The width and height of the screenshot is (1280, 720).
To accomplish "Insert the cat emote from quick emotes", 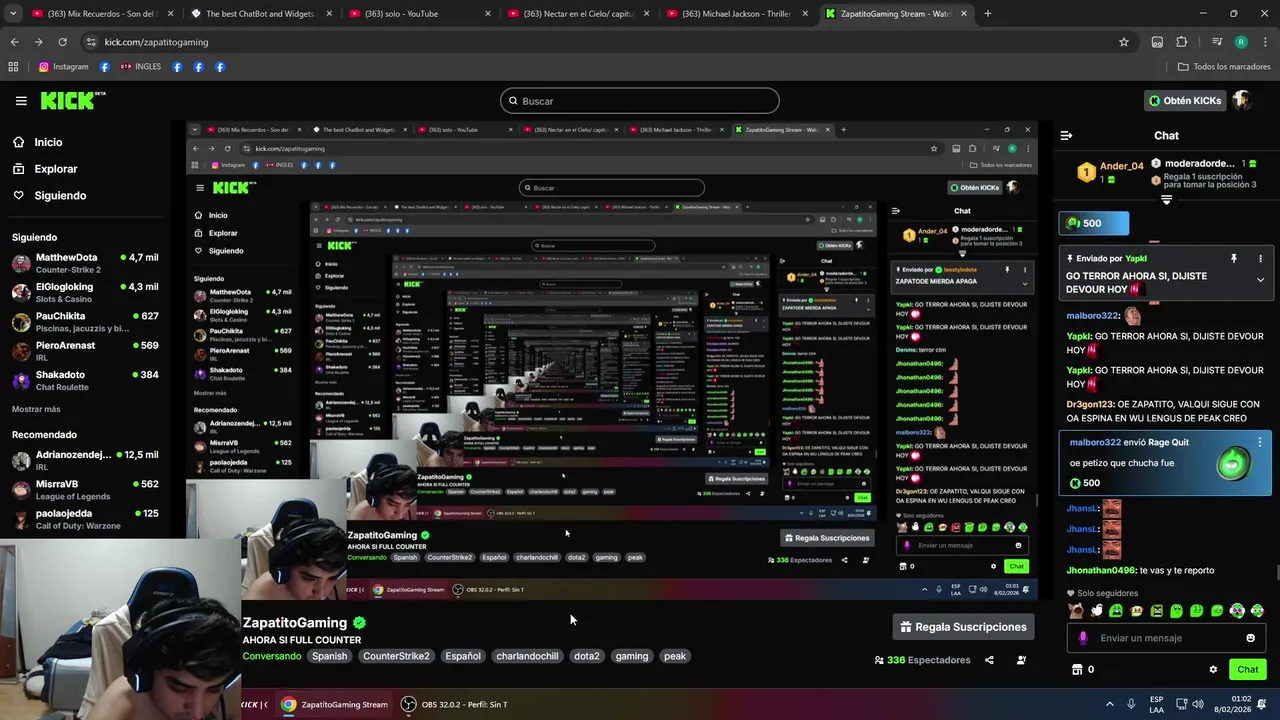I will pos(1075,611).
